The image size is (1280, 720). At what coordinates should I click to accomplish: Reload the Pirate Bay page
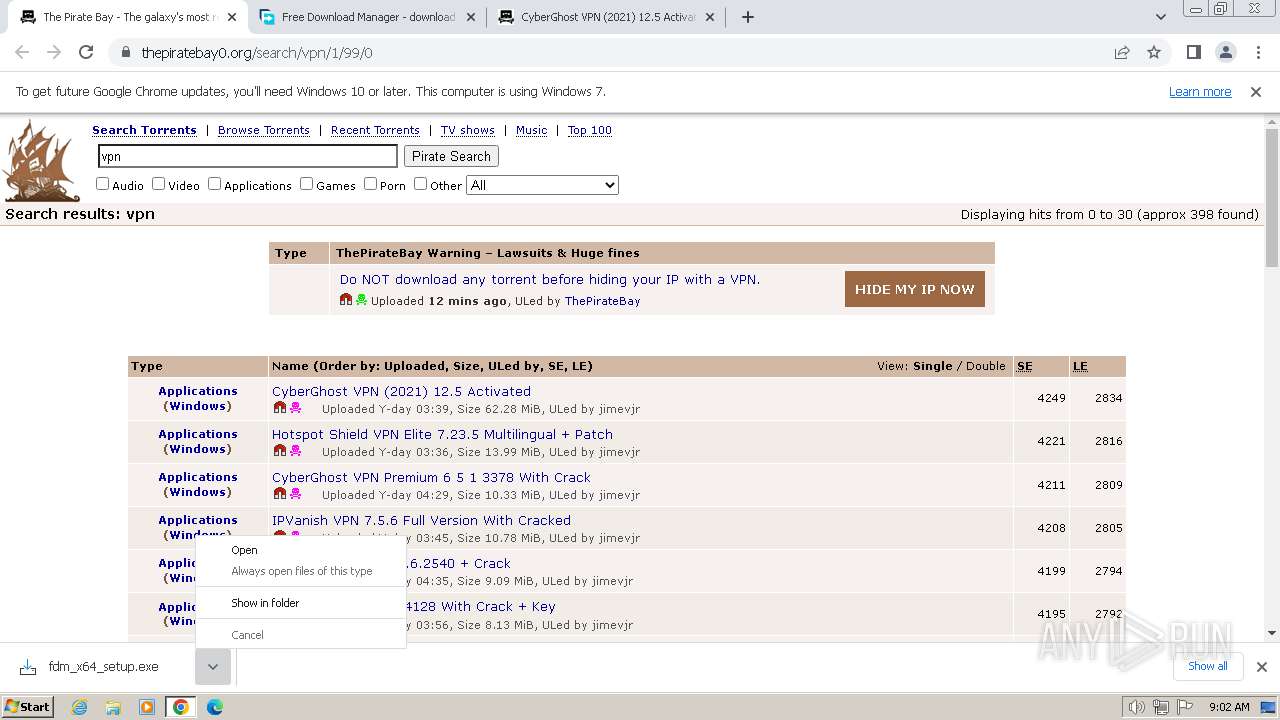(x=86, y=52)
